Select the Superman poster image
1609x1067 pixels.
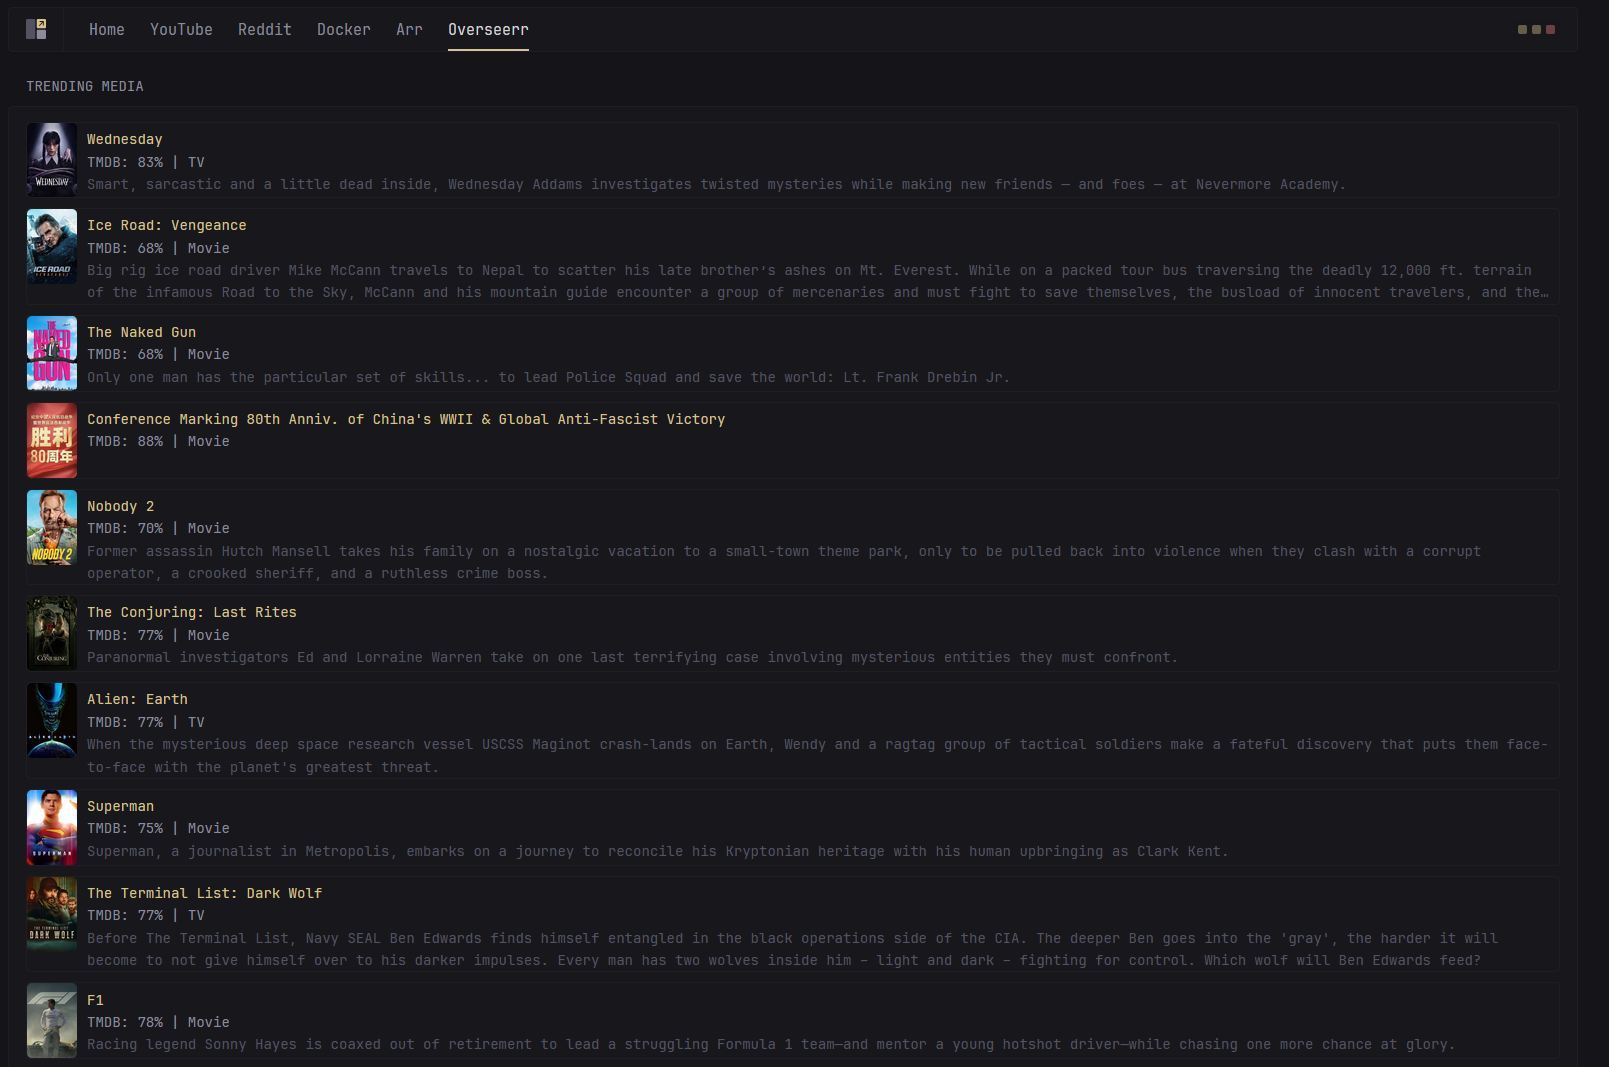[x=51, y=827]
